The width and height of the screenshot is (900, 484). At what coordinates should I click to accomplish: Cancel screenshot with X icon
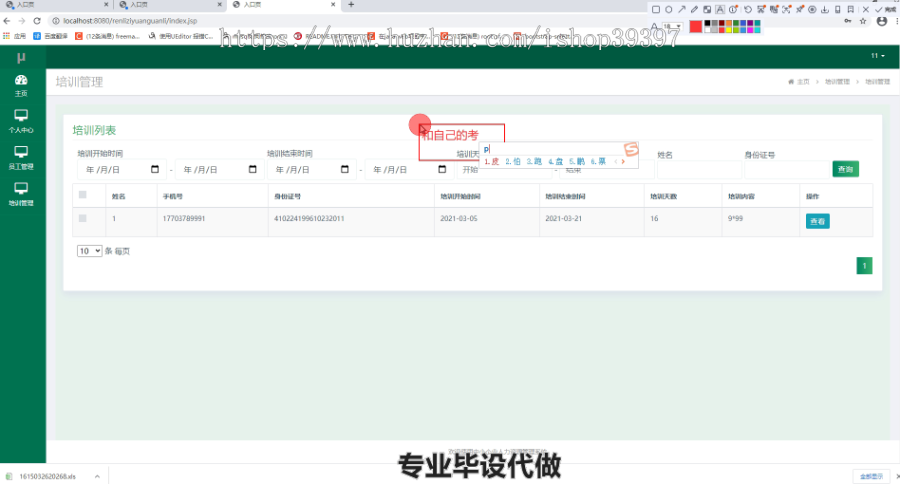point(866,9)
